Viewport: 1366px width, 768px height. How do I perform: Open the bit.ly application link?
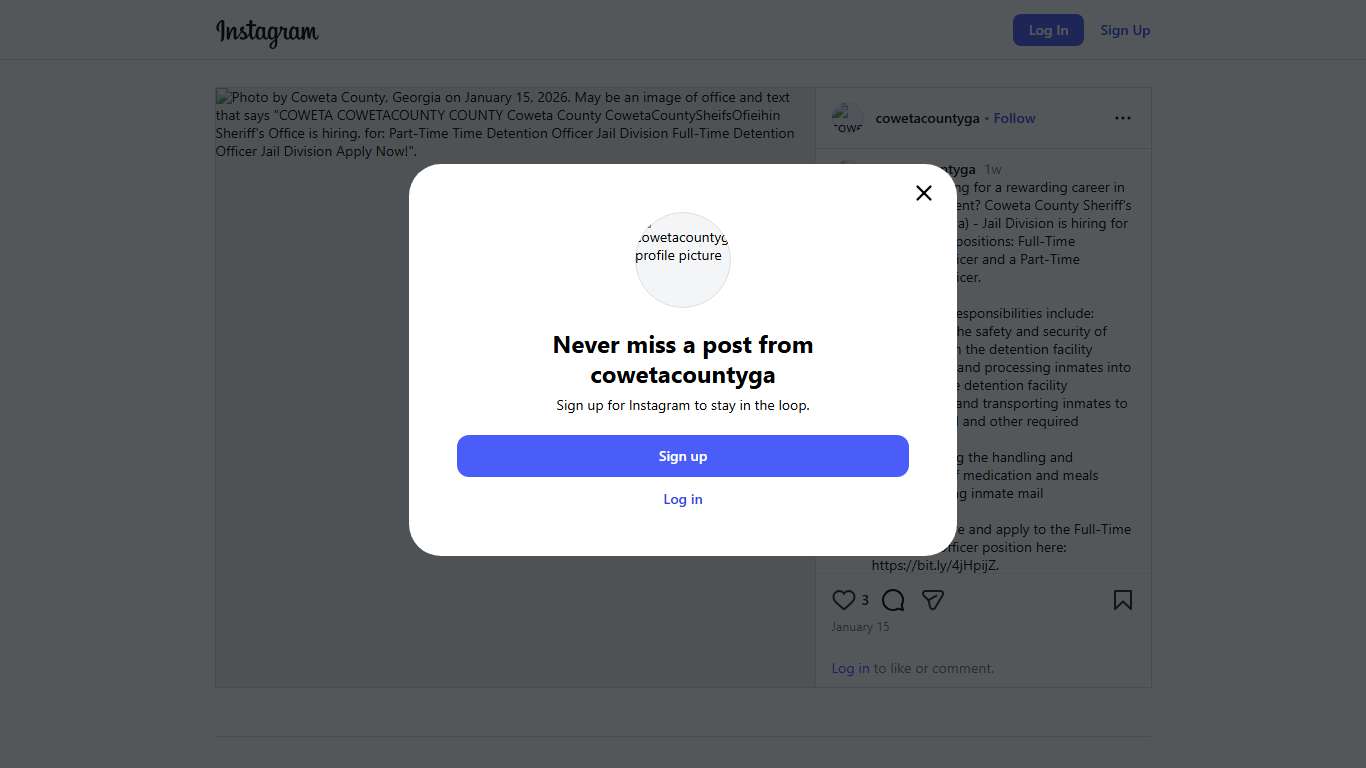[x=933, y=565]
